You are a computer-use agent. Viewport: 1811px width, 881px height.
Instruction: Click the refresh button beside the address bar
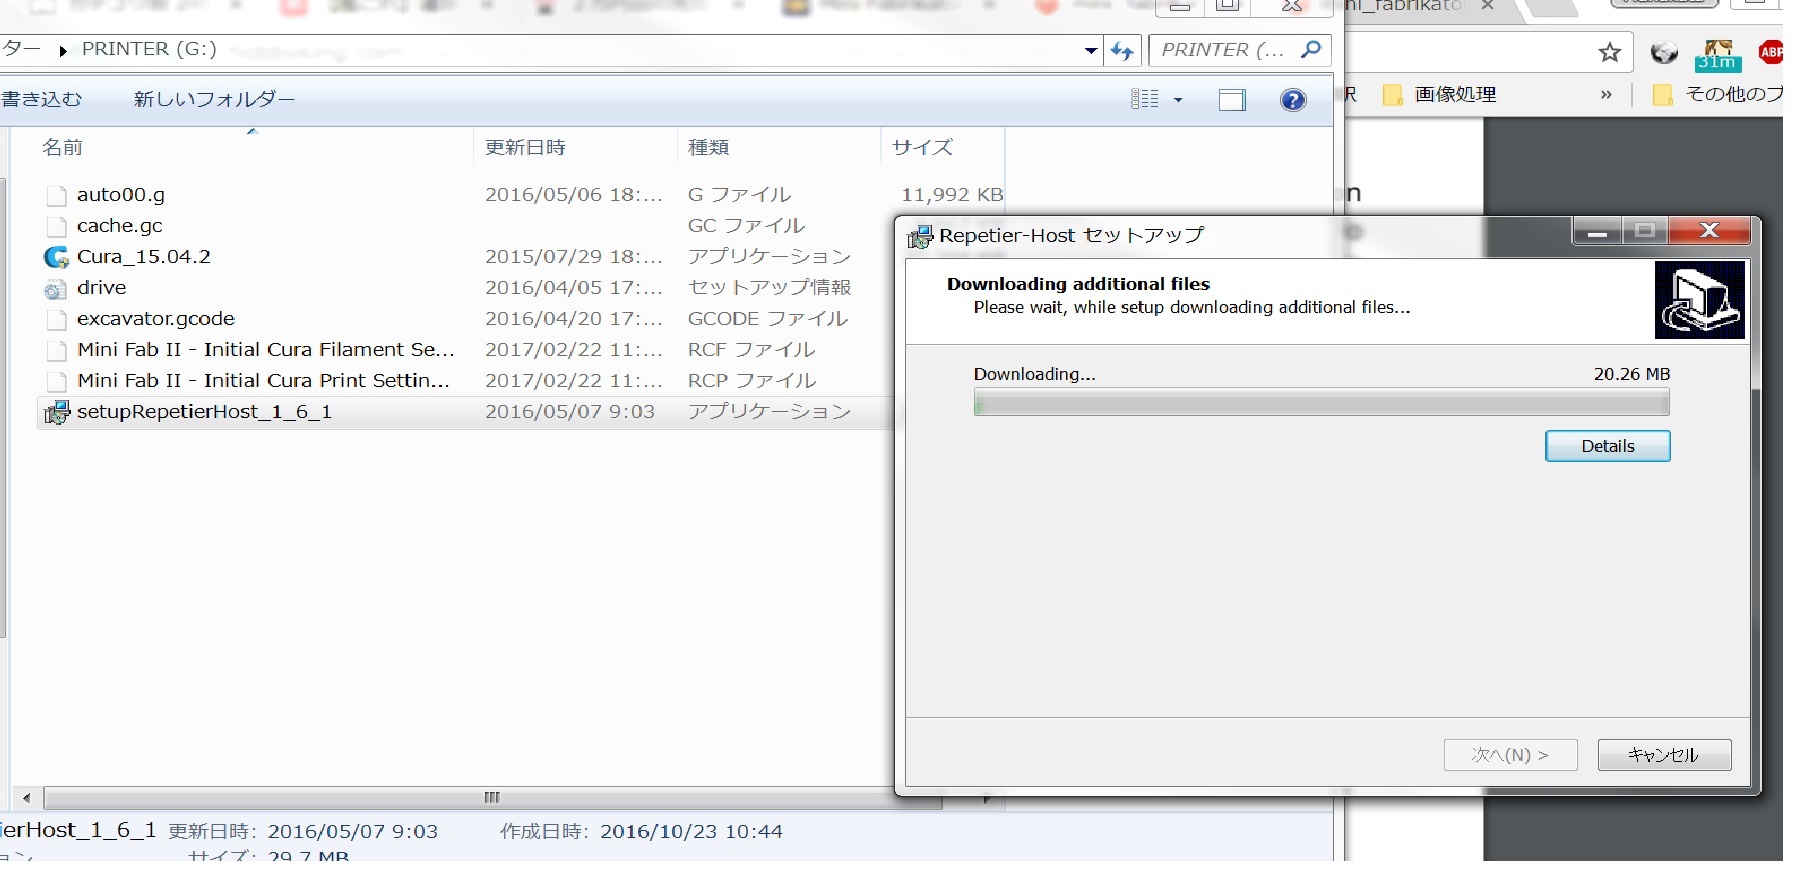[x=1123, y=51]
